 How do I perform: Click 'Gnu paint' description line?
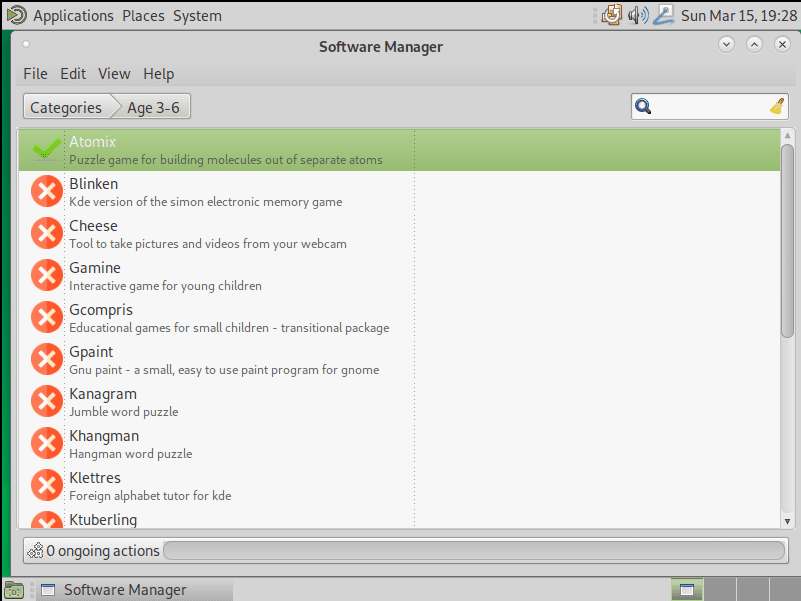tap(224, 370)
